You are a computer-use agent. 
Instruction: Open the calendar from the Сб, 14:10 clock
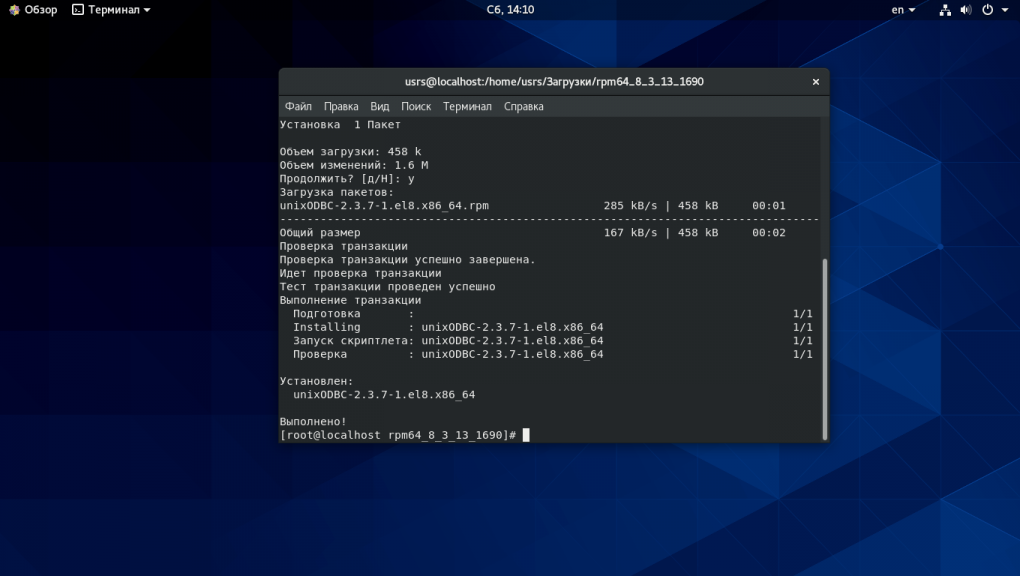pyautogui.click(x=510, y=10)
